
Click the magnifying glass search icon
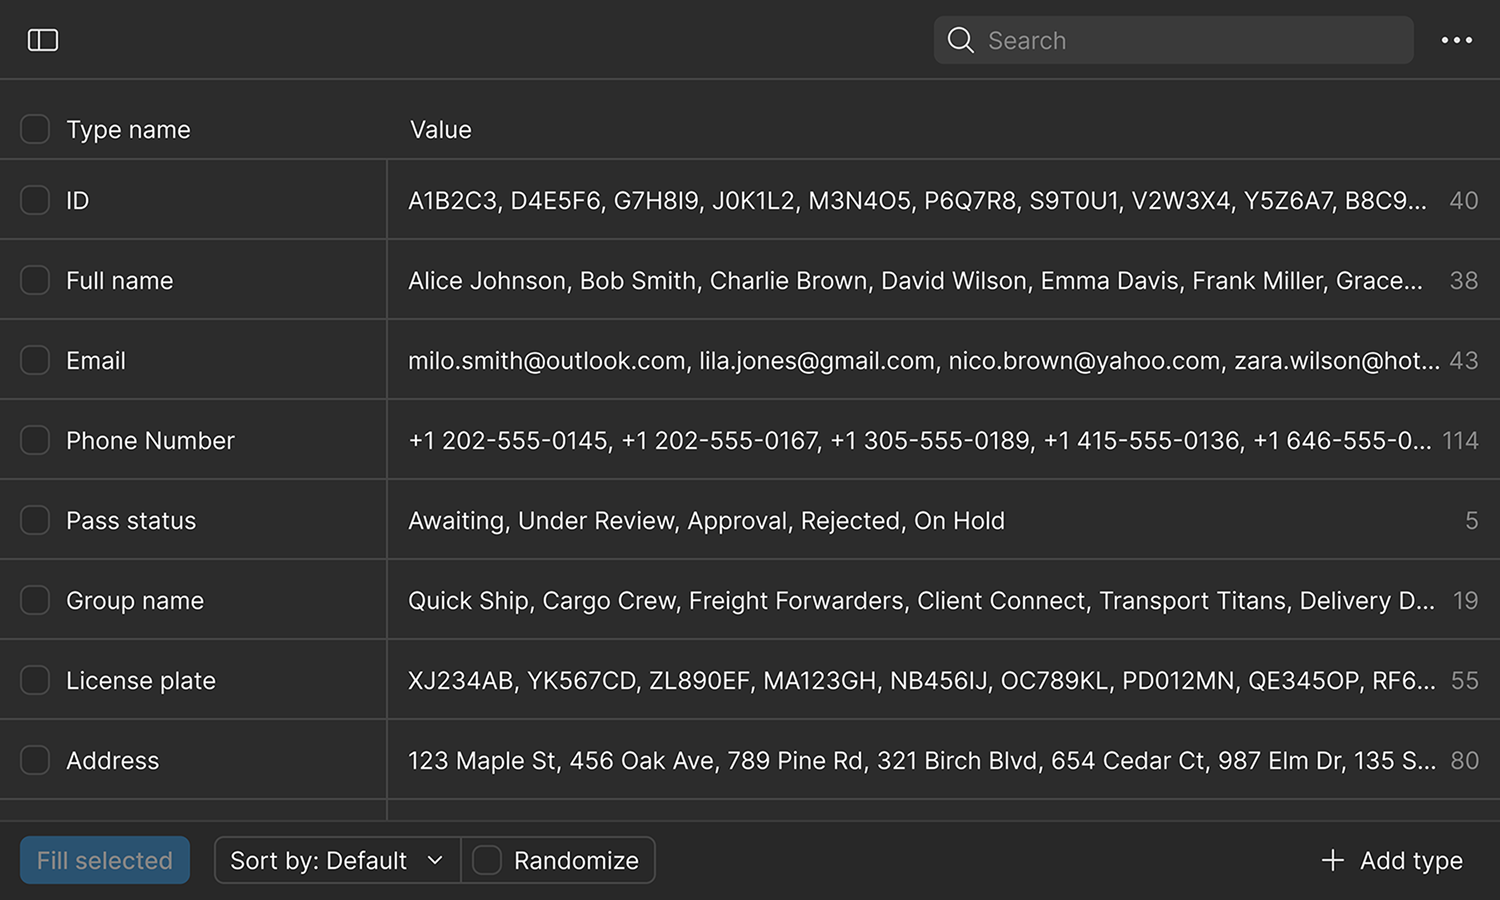pyautogui.click(x=960, y=40)
